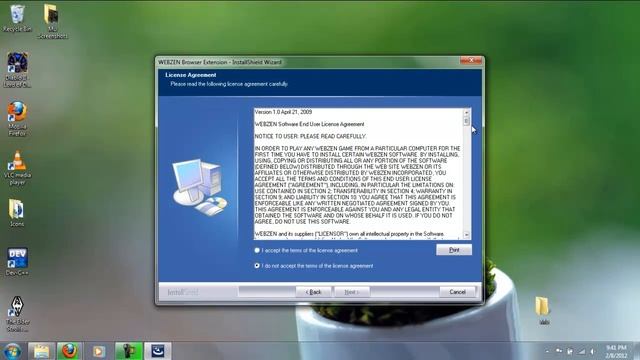Select the My Screenshots folder icon

52,21
